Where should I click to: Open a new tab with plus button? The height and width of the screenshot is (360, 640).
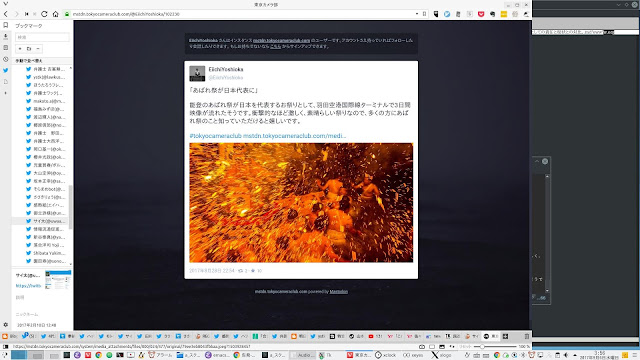[x=505, y=336]
